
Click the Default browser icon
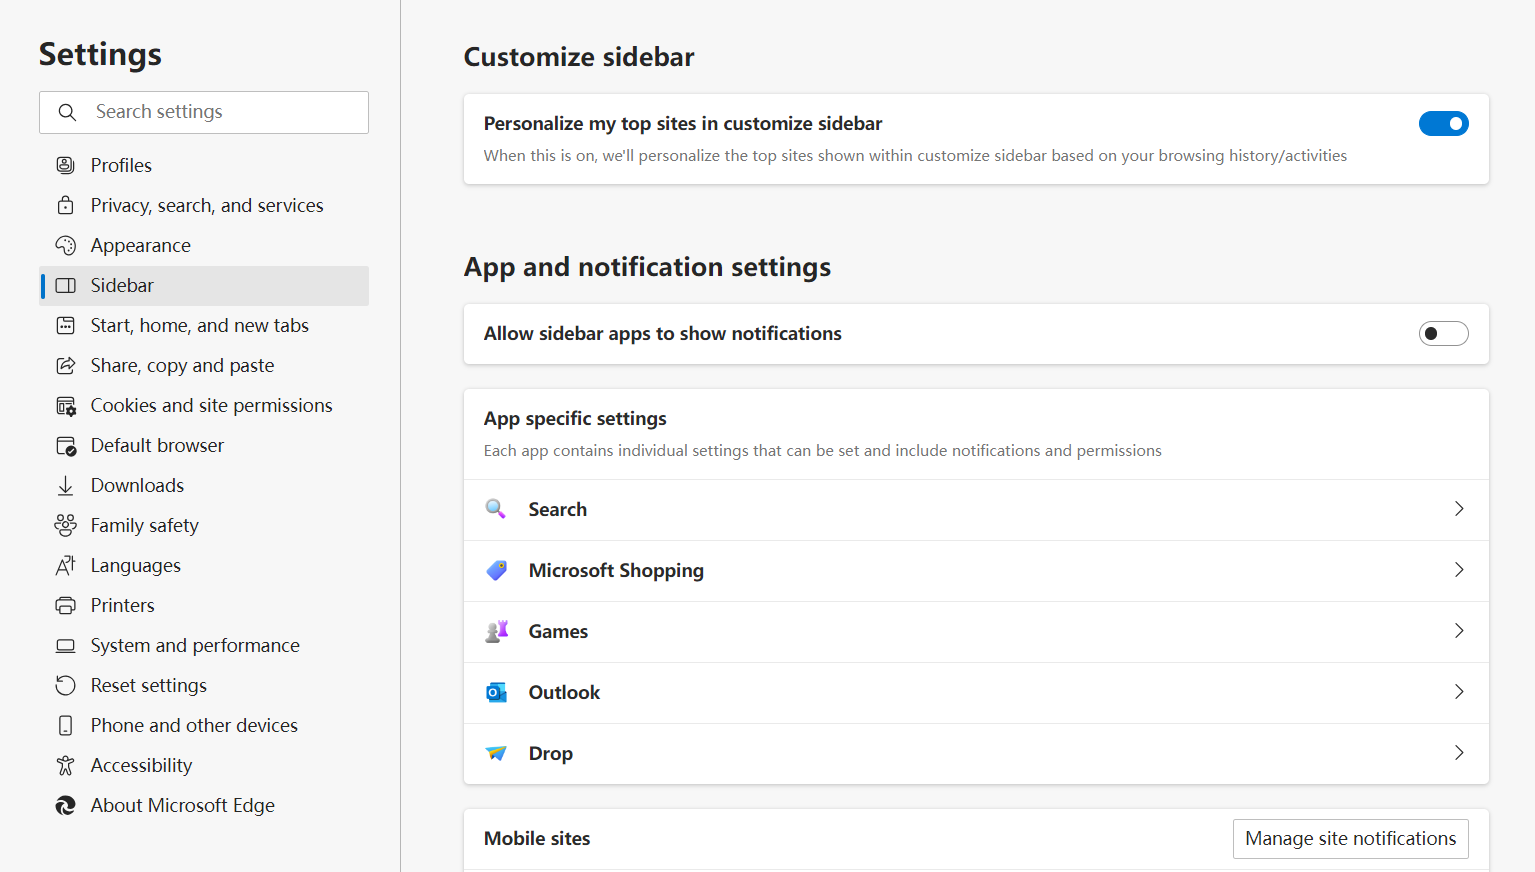(x=66, y=445)
